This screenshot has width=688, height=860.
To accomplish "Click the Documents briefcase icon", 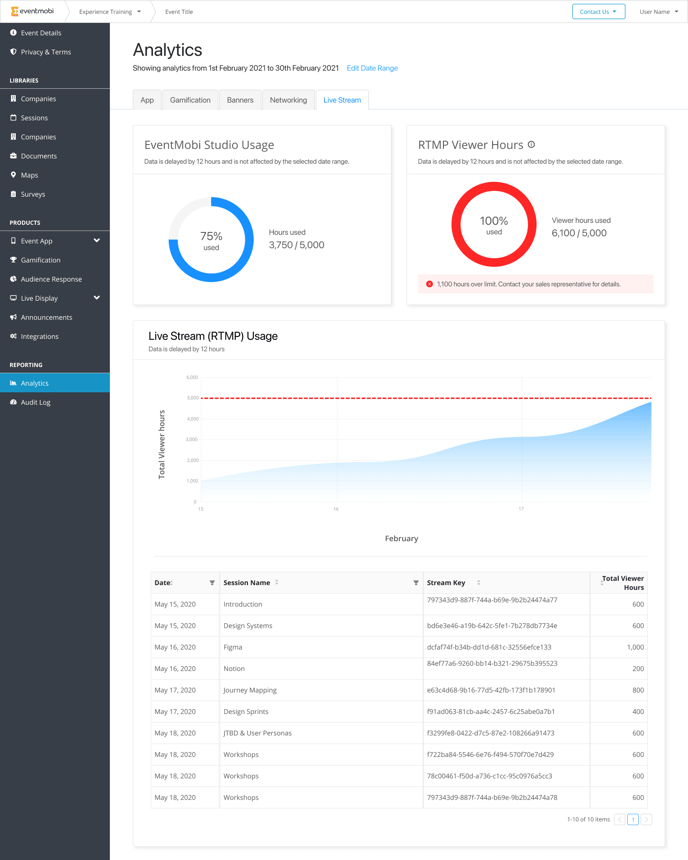I will click(13, 156).
